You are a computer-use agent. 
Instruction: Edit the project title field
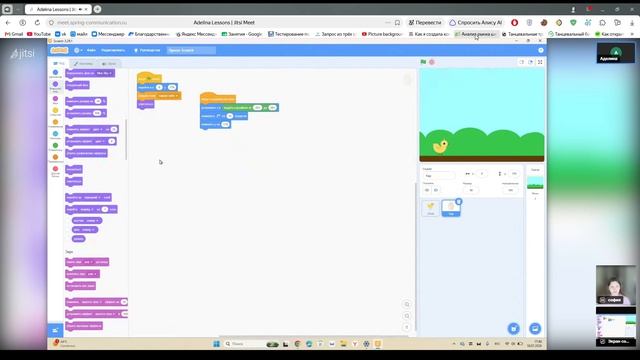(x=191, y=50)
